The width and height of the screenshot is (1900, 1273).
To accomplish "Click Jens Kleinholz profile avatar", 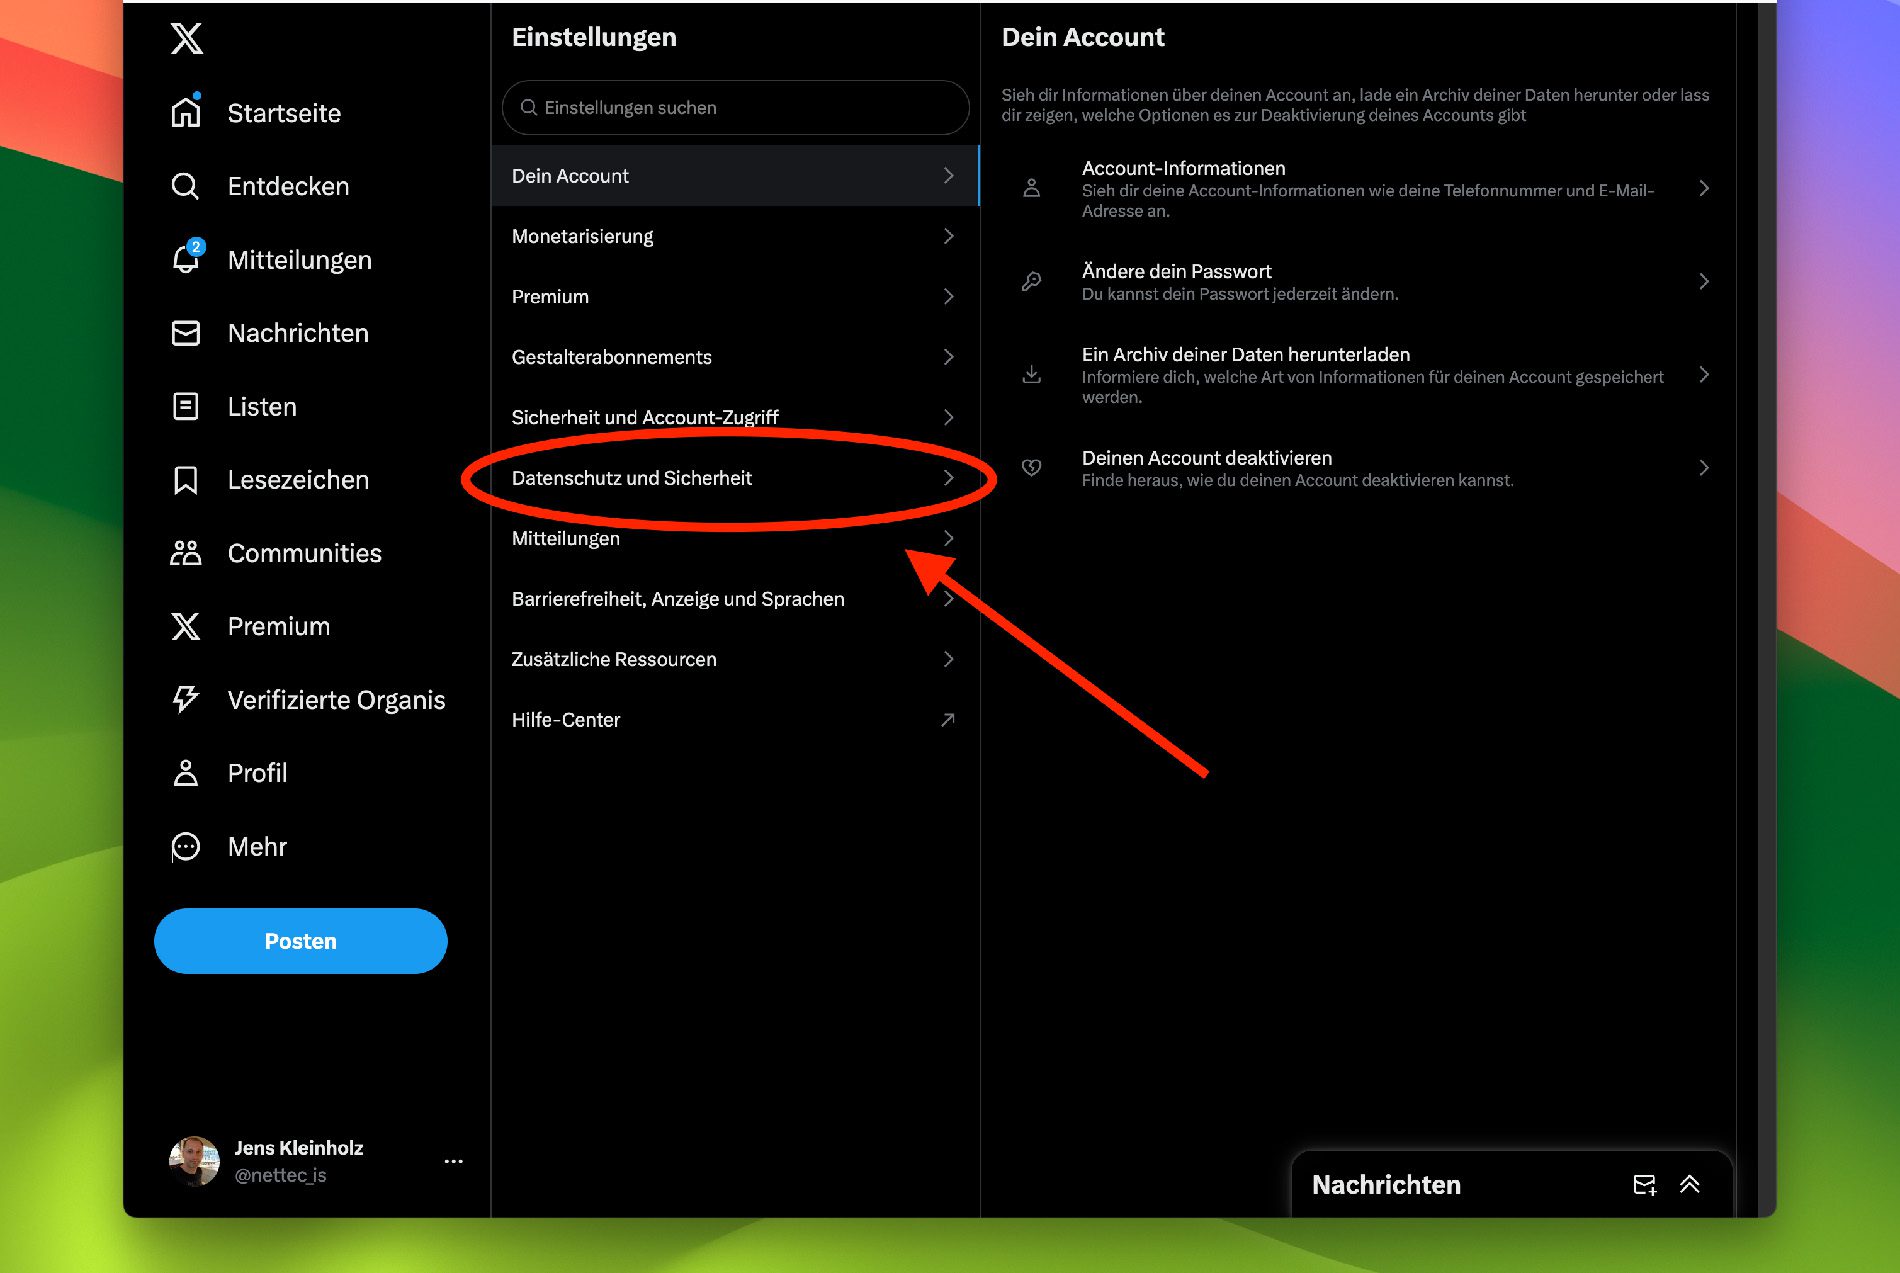I will pyautogui.click(x=195, y=1161).
